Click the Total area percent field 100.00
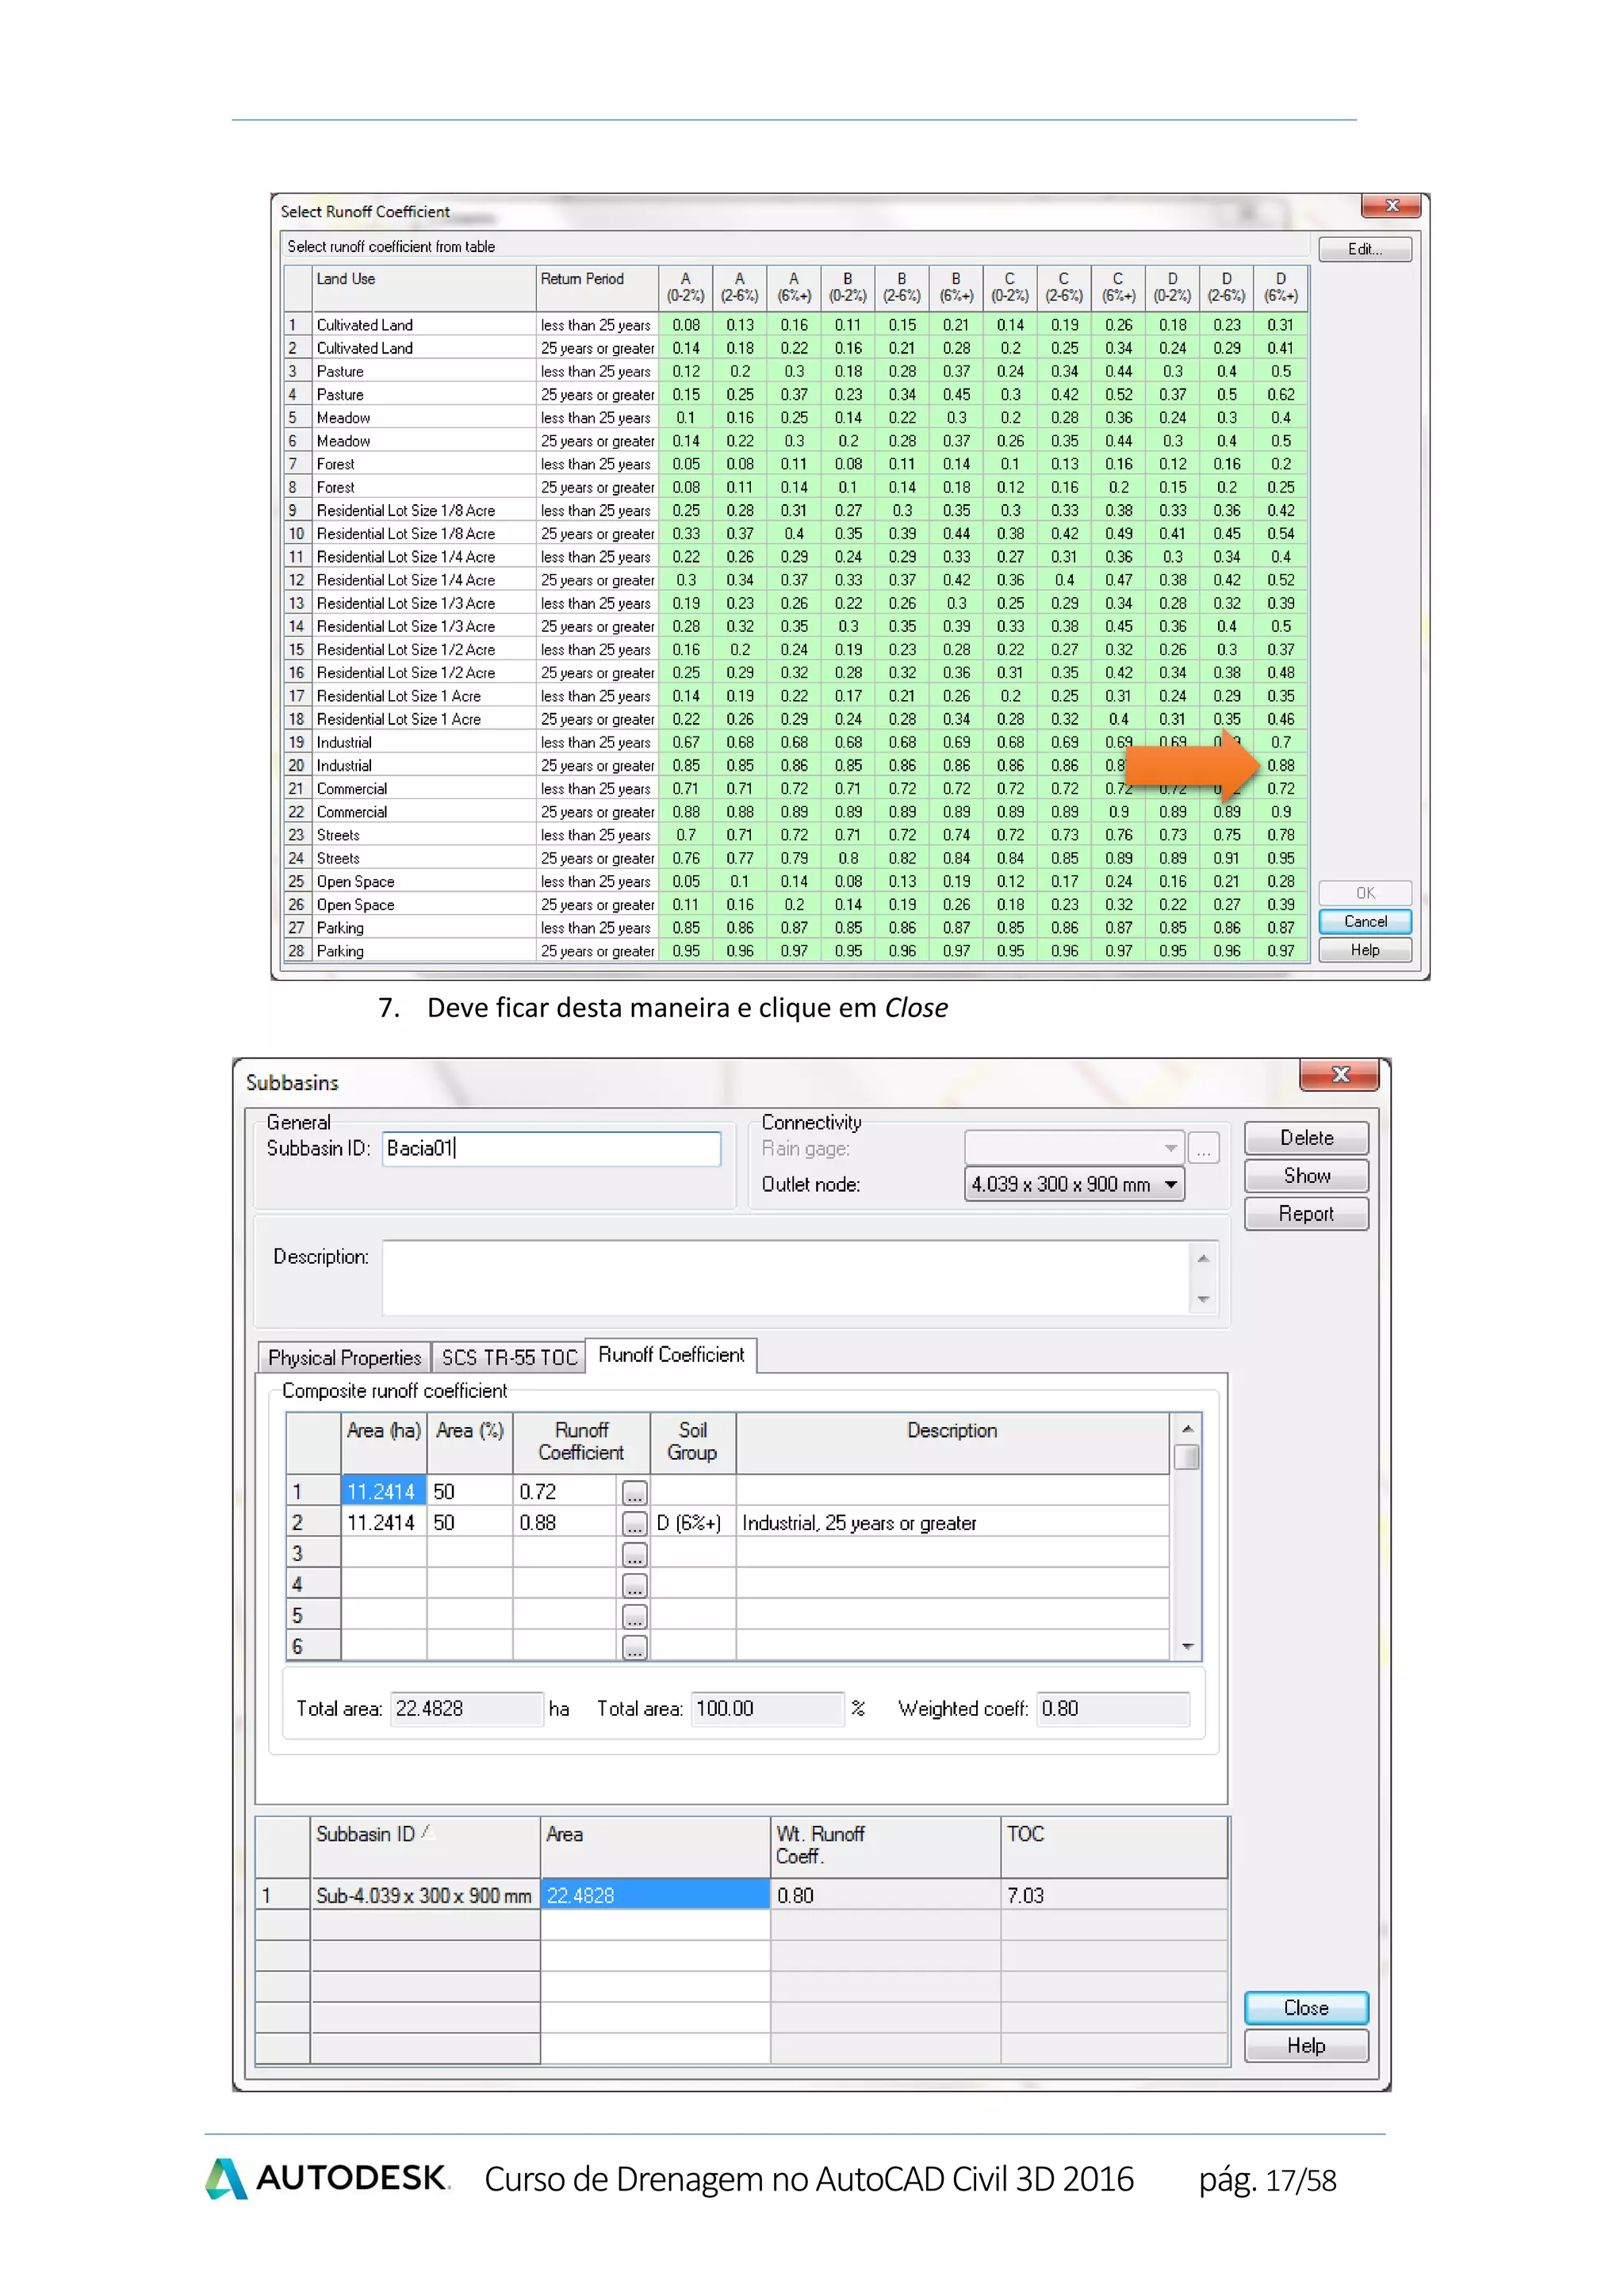 [767, 1709]
